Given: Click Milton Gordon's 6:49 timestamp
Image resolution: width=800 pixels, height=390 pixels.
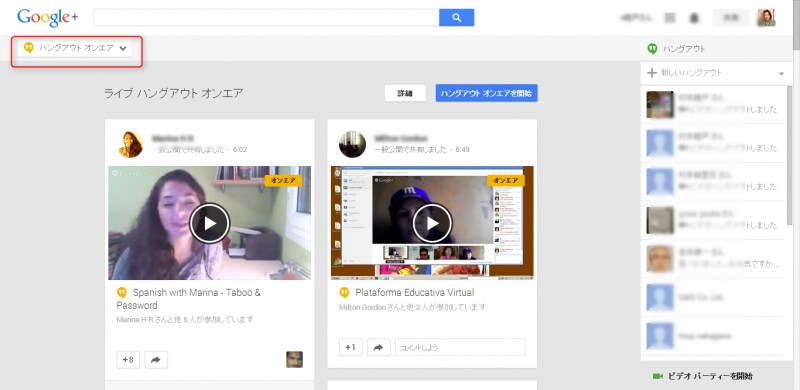Looking at the screenshot, I should tap(462, 150).
